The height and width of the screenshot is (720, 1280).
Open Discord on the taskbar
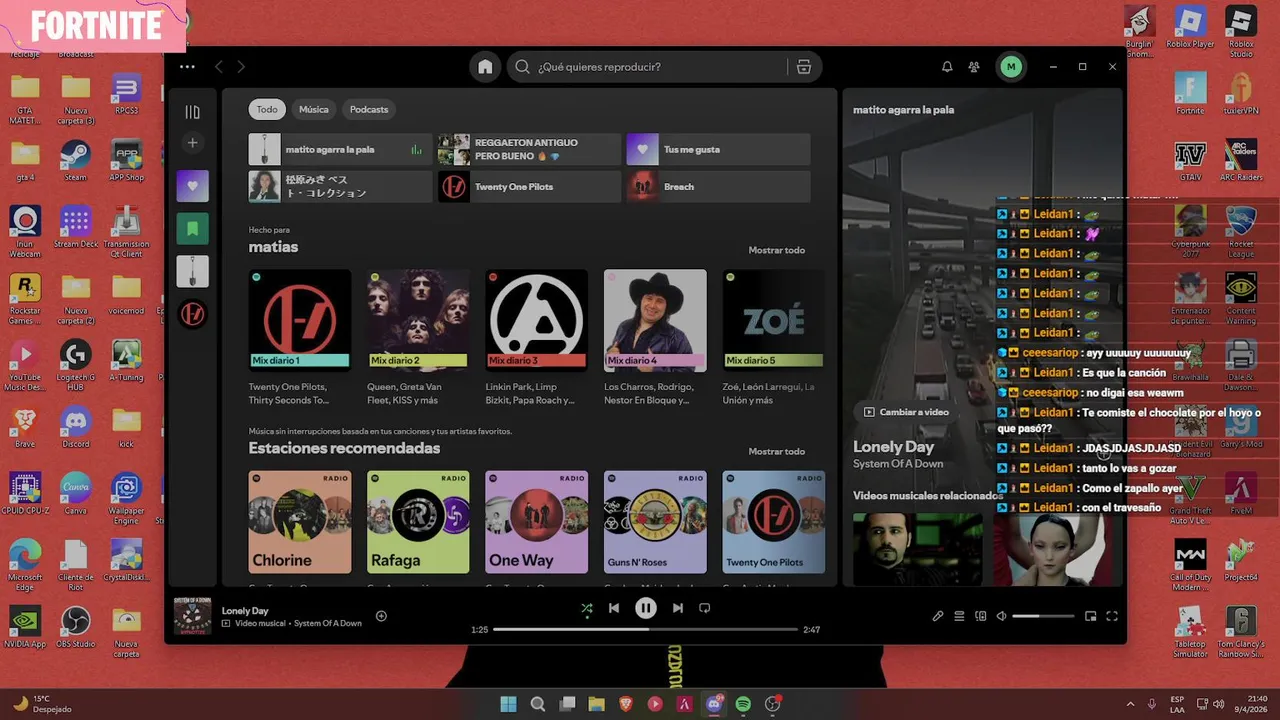click(714, 704)
